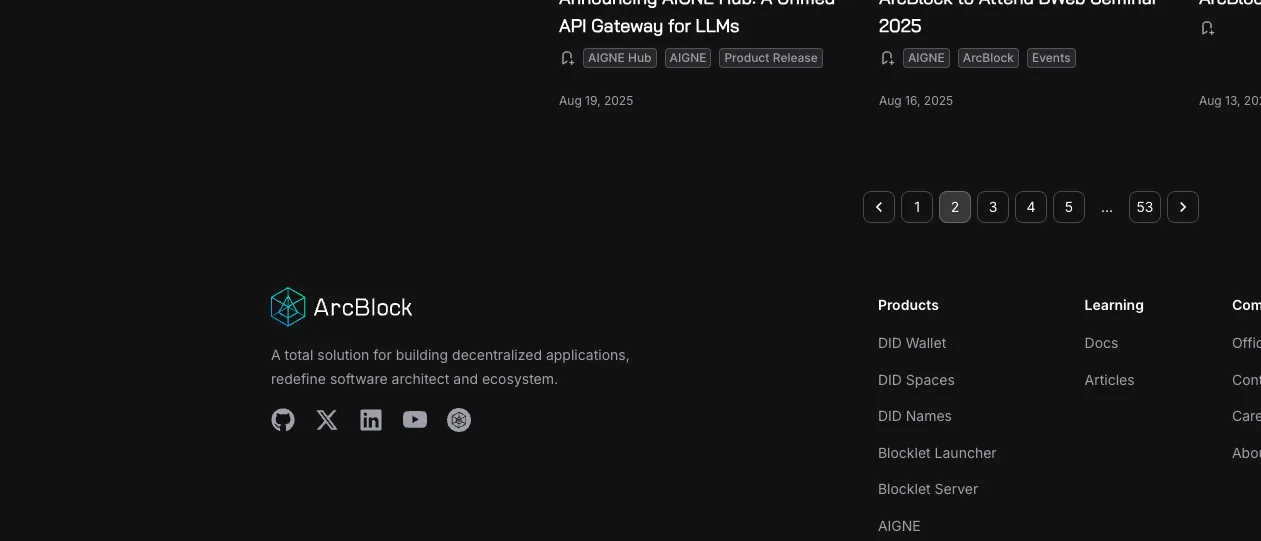Open the Articles link under Learning
Screen dimensions: 1261x541
(x=1109, y=380)
